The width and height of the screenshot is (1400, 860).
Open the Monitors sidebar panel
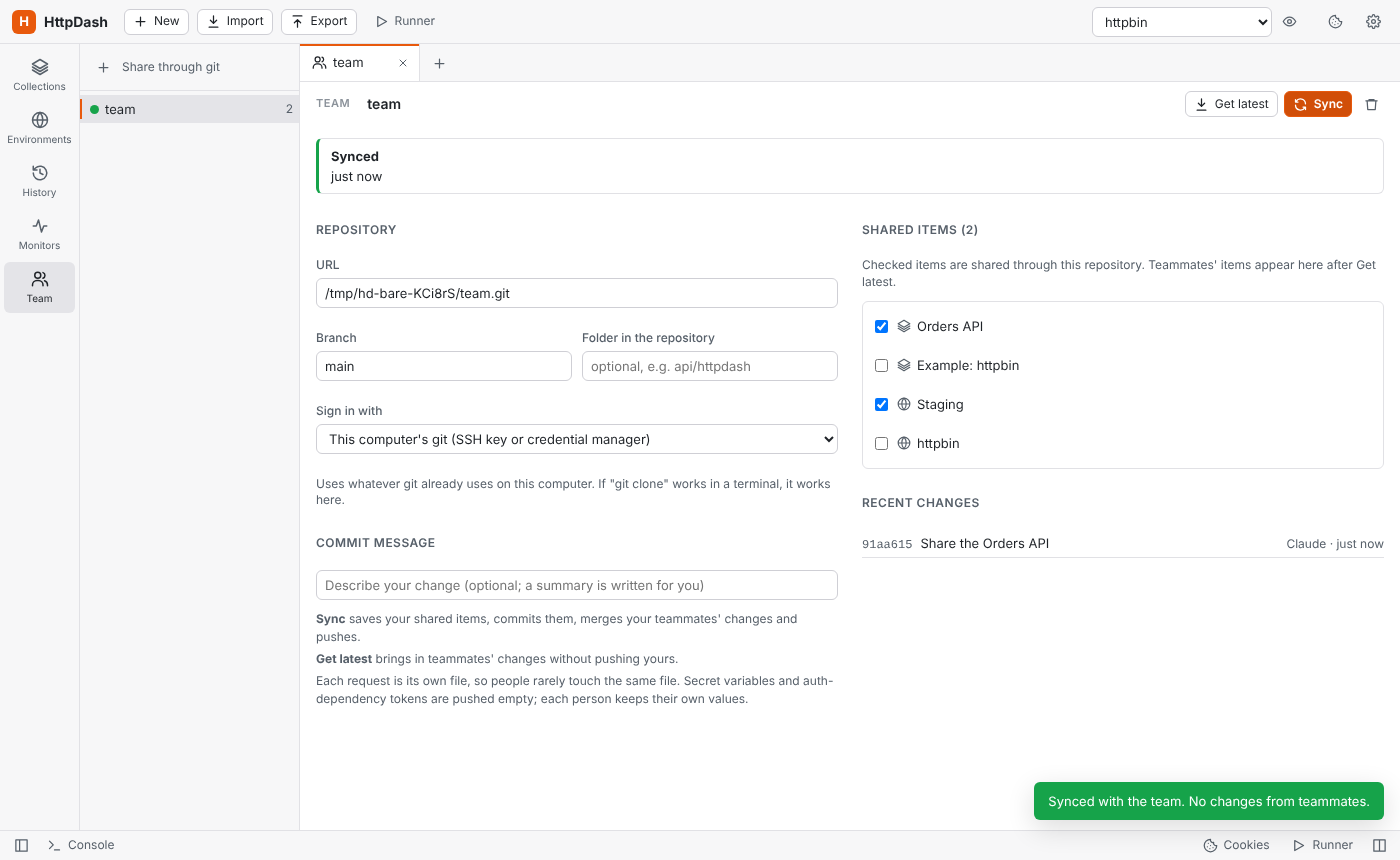(39, 234)
